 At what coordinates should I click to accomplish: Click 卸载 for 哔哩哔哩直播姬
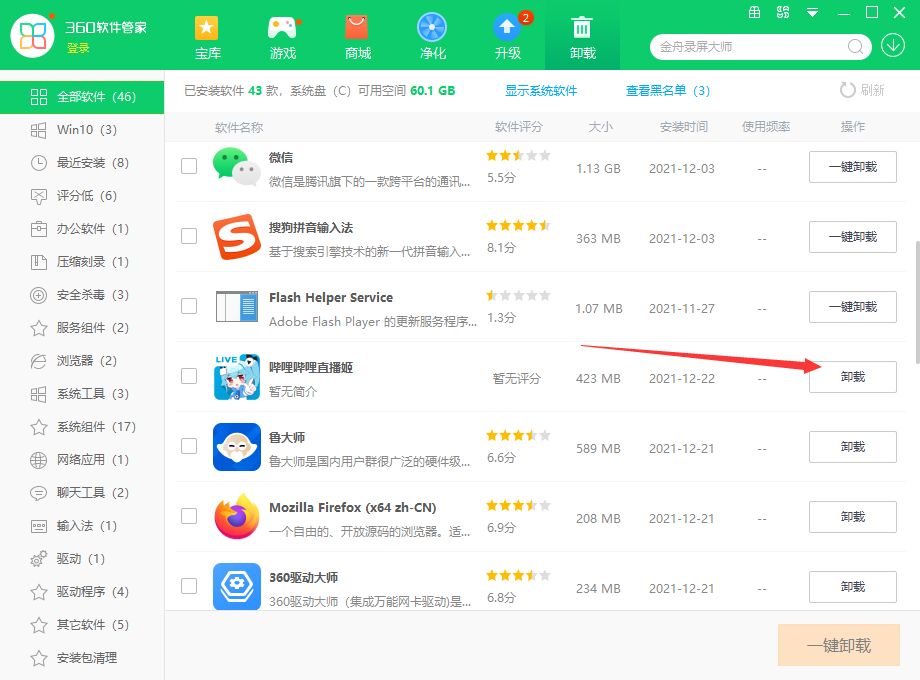(x=853, y=377)
